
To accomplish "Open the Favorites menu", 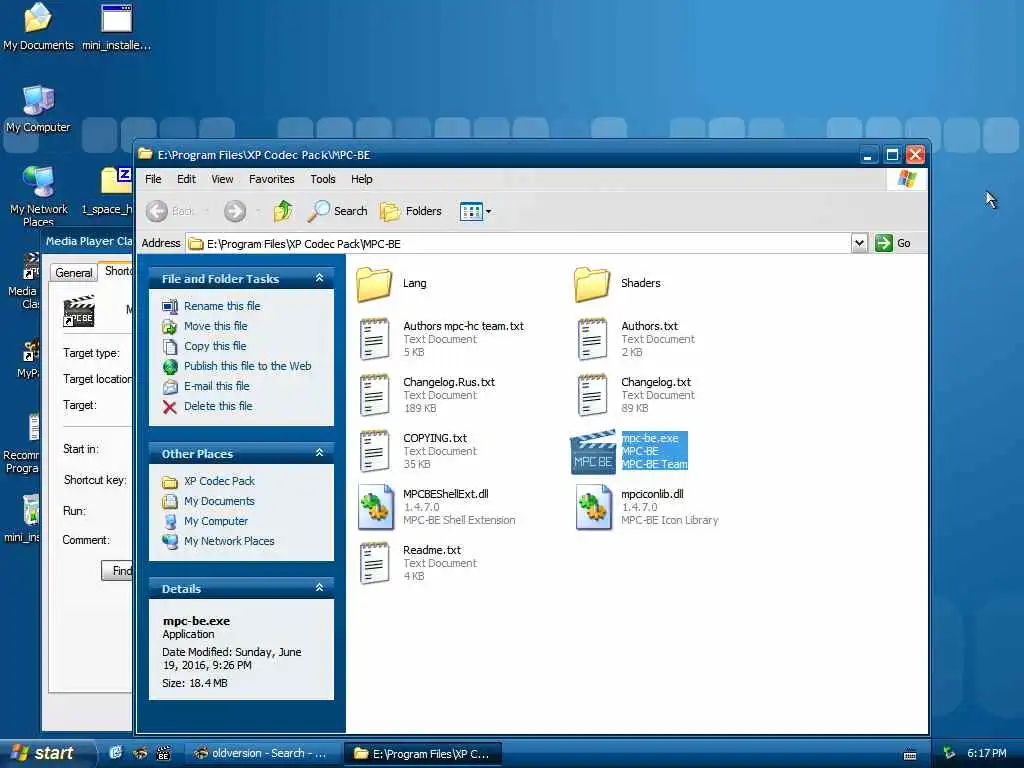I will (x=272, y=179).
